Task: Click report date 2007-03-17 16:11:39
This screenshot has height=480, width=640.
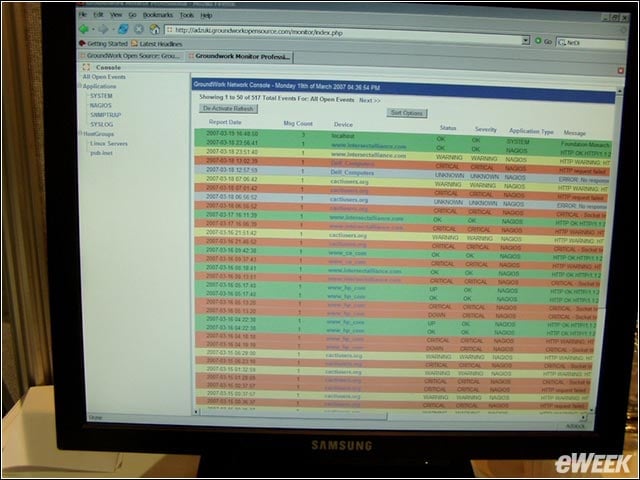Action: click(231, 214)
